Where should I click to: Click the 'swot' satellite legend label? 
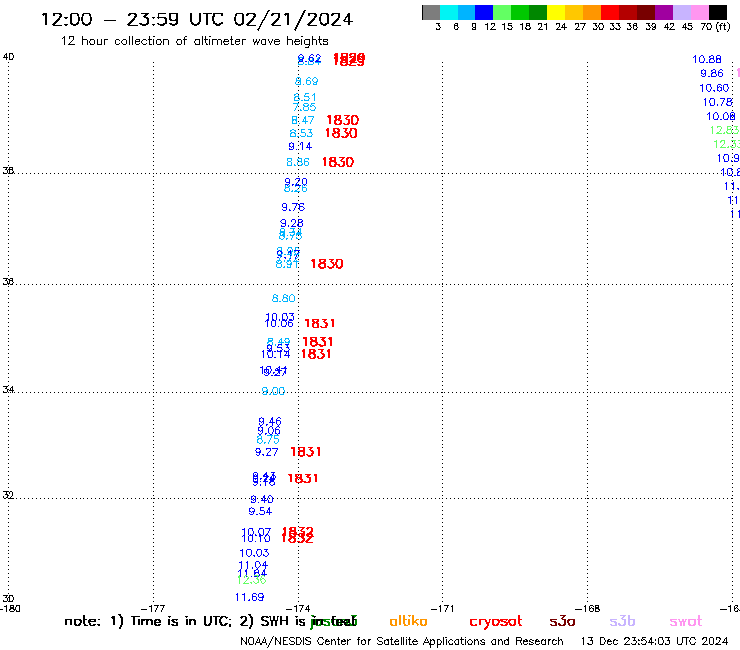point(686,621)
